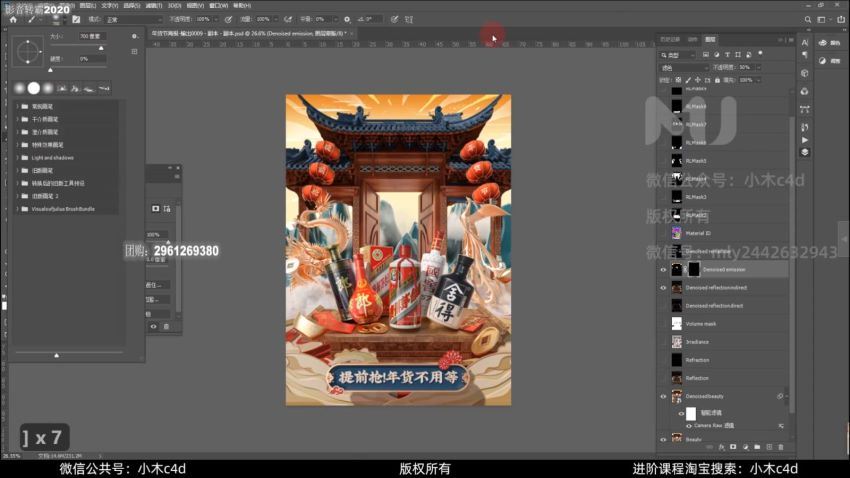This screenshot has height=478, width=850.
Task: Switch to the Layers panel tab
Action: pos(710,40)
